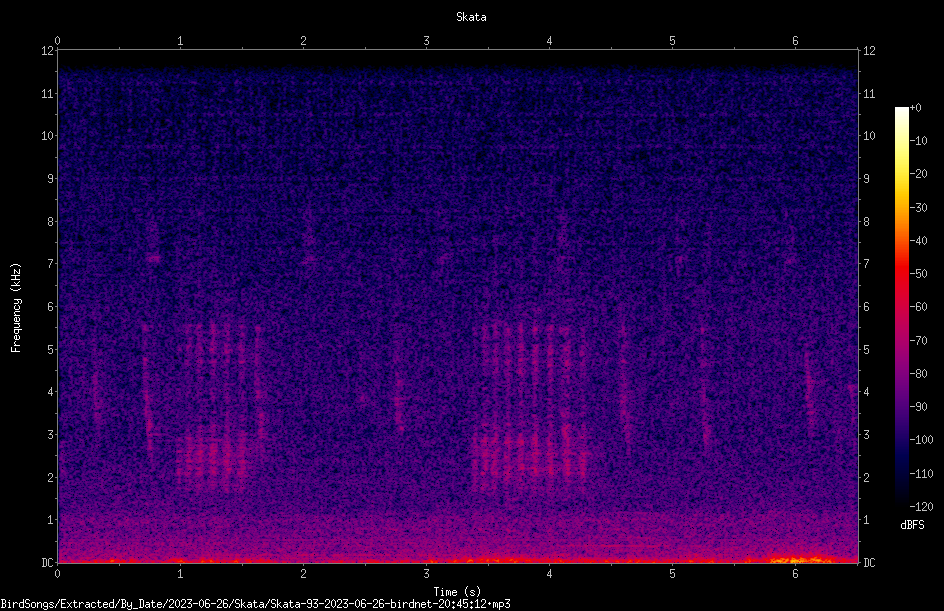Click the '6' label on the bottom time axis

tap(795, 574)
